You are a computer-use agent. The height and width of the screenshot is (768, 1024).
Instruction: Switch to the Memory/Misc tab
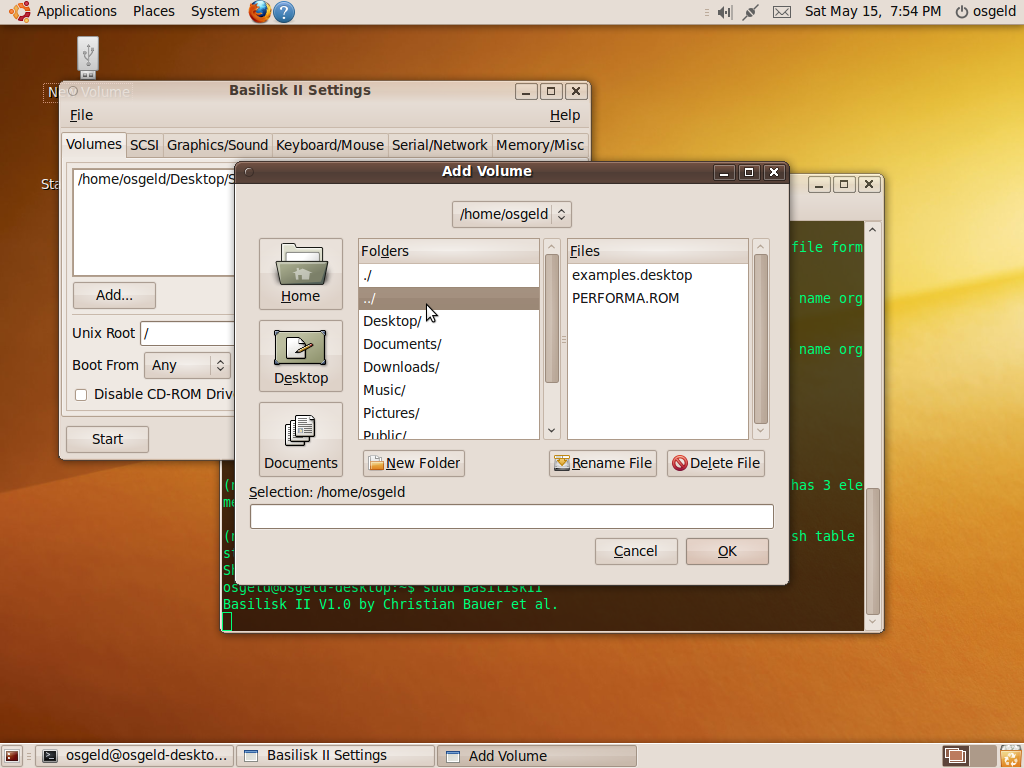(x=540, y=144)
